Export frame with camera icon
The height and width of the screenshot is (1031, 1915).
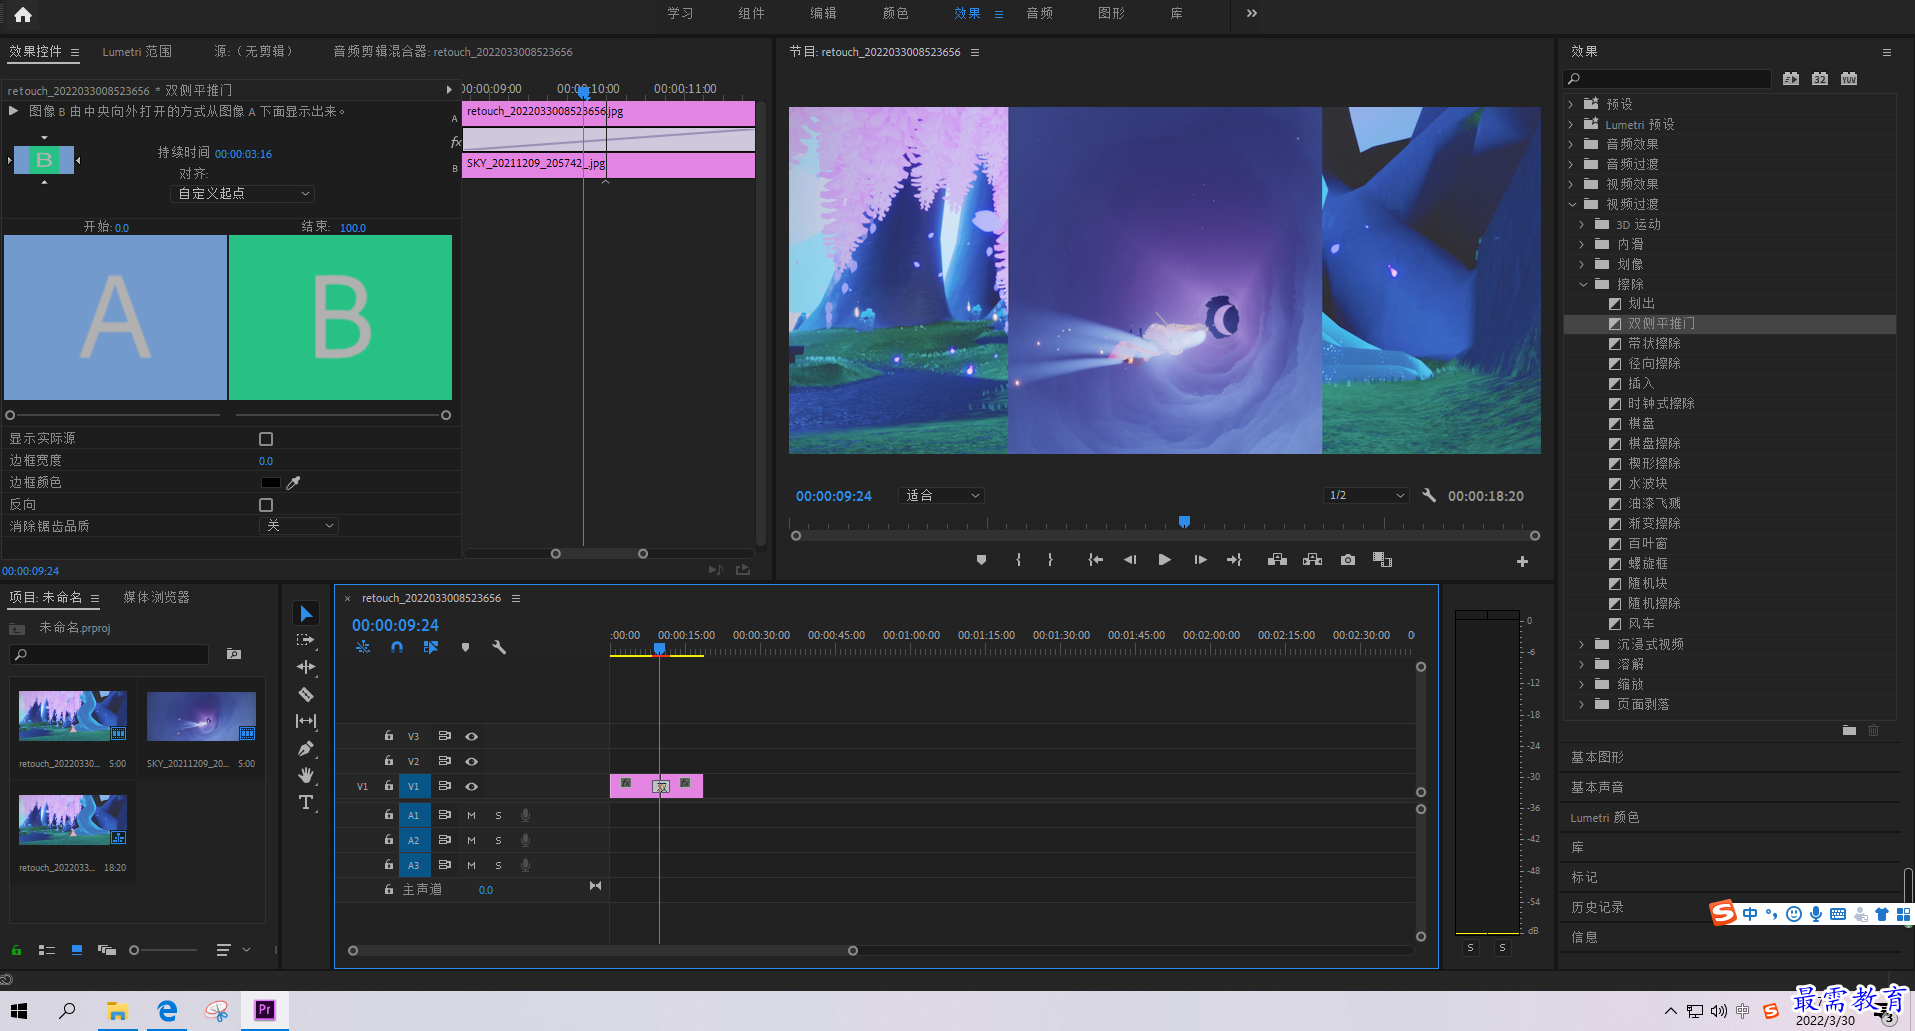pos(1348,560)
